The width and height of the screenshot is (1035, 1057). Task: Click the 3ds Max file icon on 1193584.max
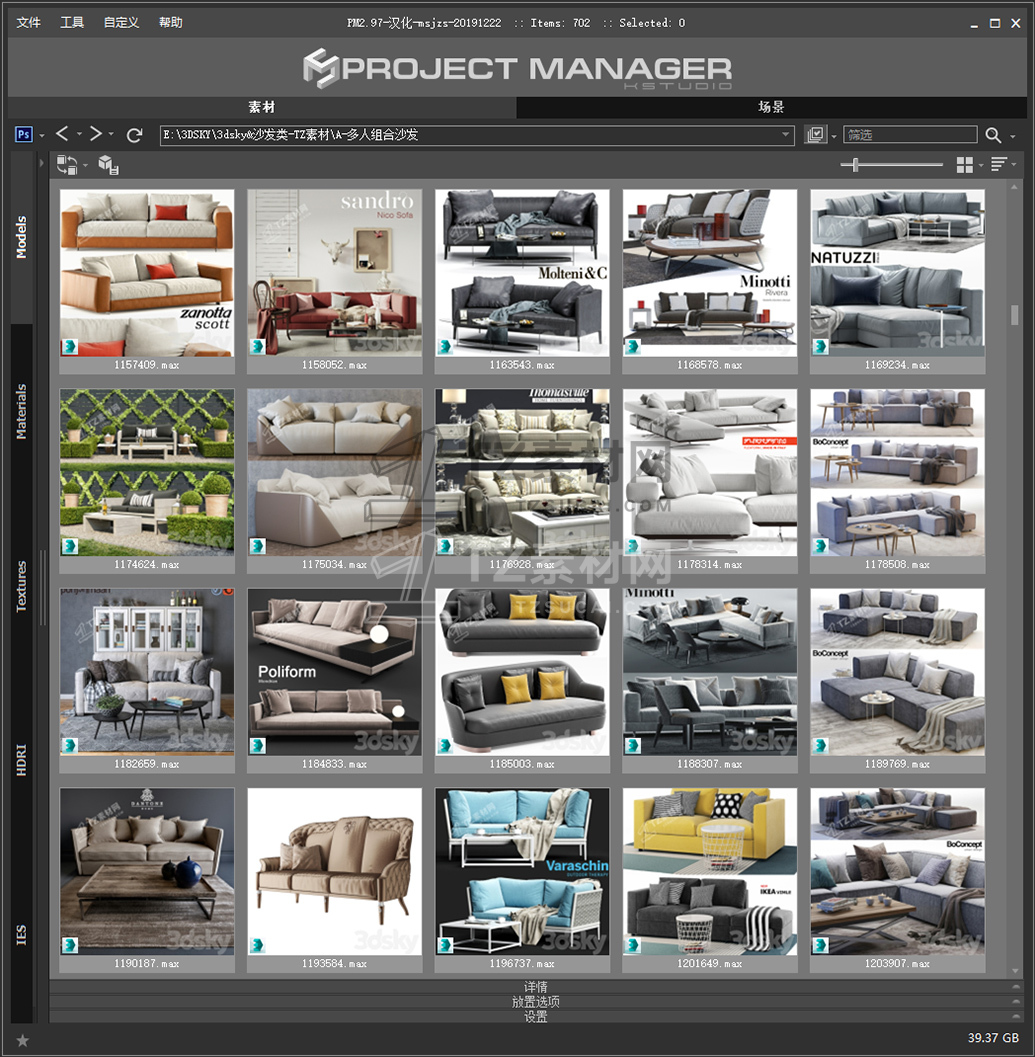point(258,945)
